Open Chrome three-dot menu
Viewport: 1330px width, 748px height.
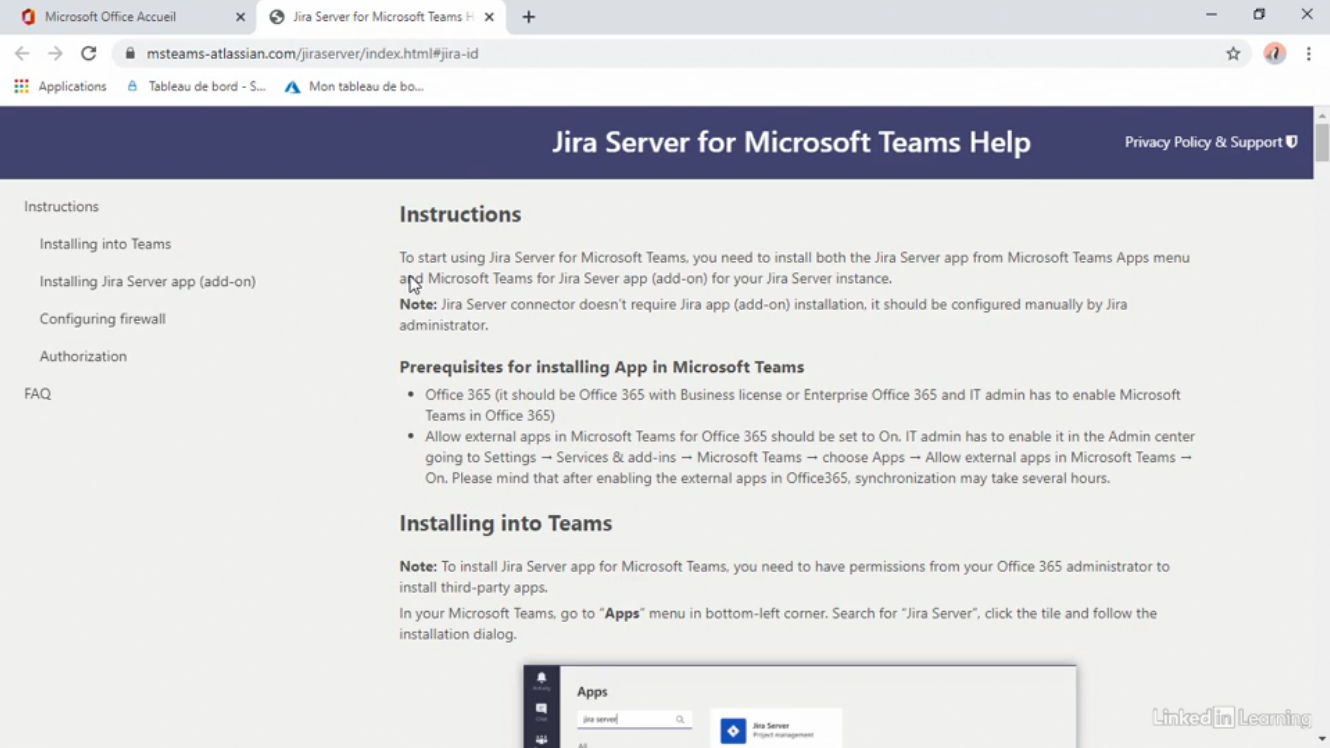[1308, 54]
